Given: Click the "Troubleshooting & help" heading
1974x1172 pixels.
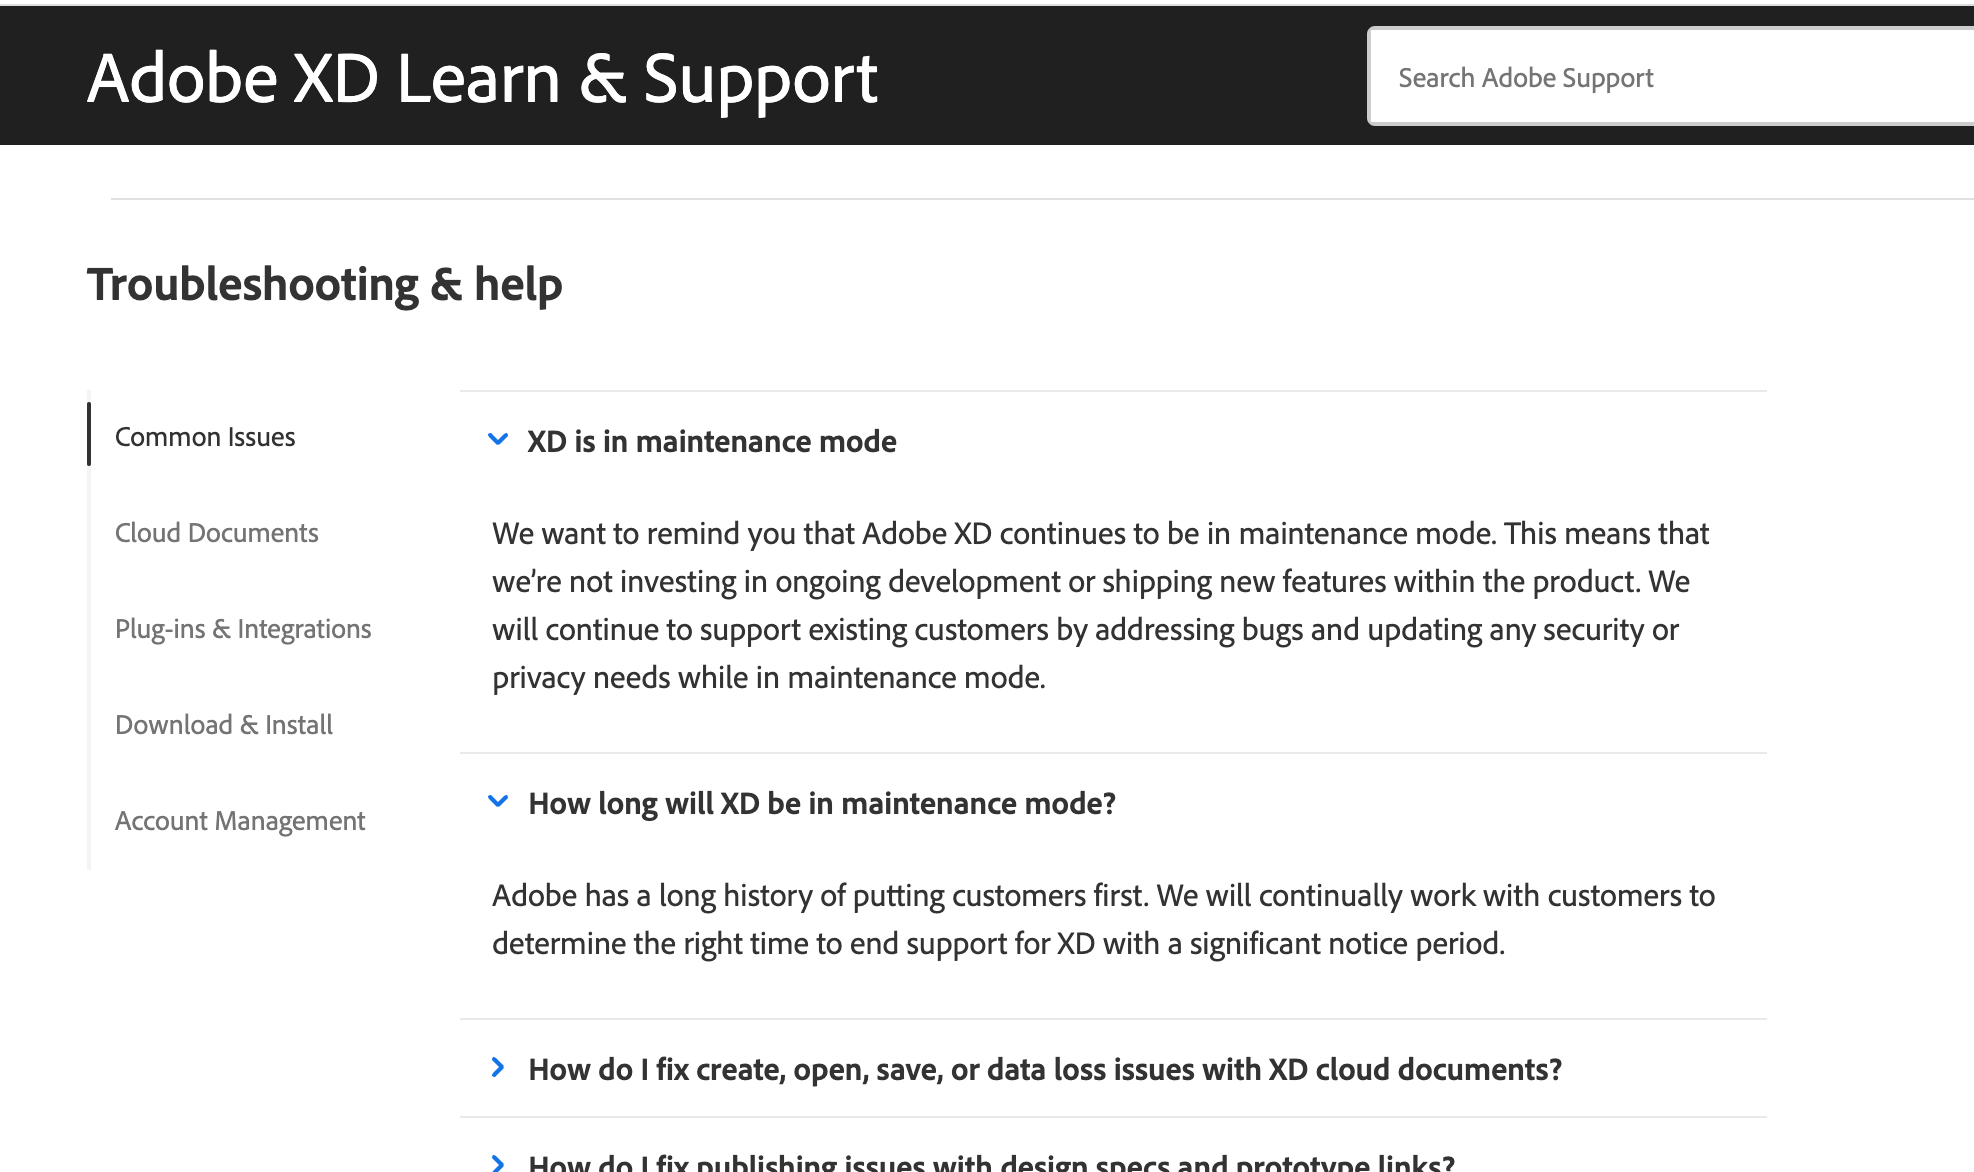Looking at the screenshot, I should pyautogui.click(x=325, y=284).
